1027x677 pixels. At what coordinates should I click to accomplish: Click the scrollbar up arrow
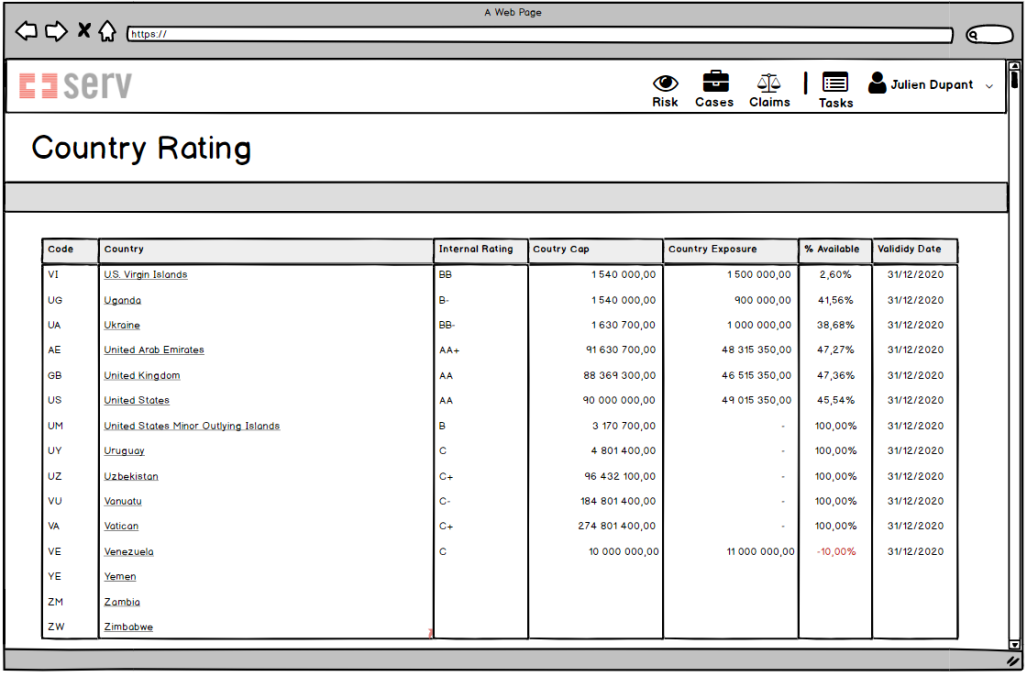(x=1015, y=66)
